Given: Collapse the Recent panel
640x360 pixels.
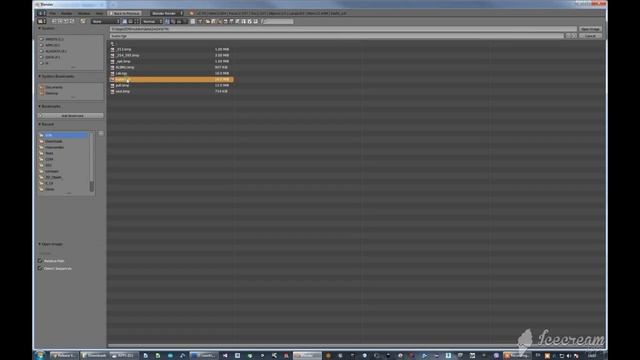Looking at the screenshot, I should coord(40,124).
